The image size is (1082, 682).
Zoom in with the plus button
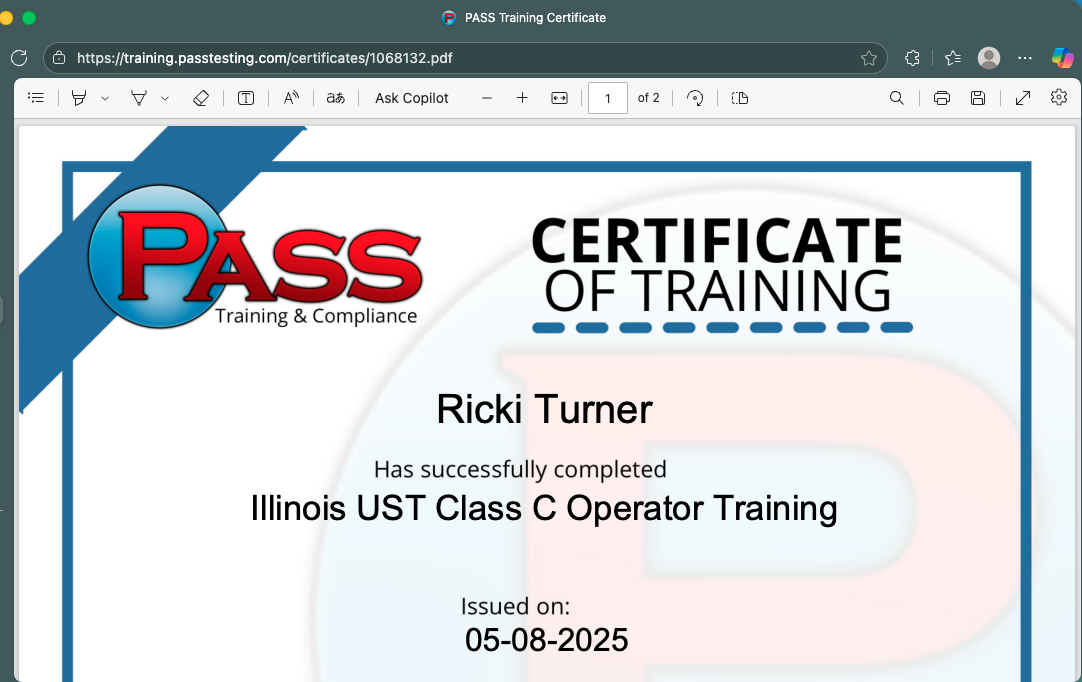(522, 98)
